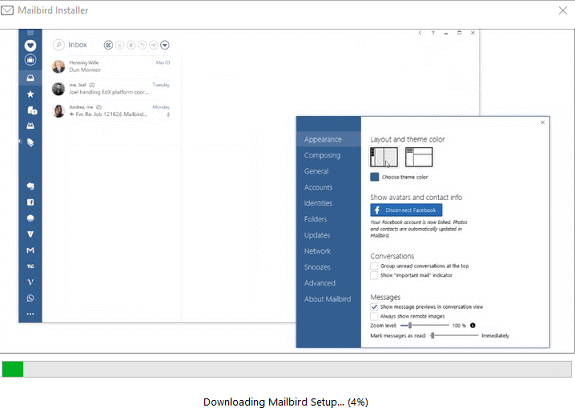The image size is (575, 412).
Task: Select the Appearance settings tab
Action: 329,139
